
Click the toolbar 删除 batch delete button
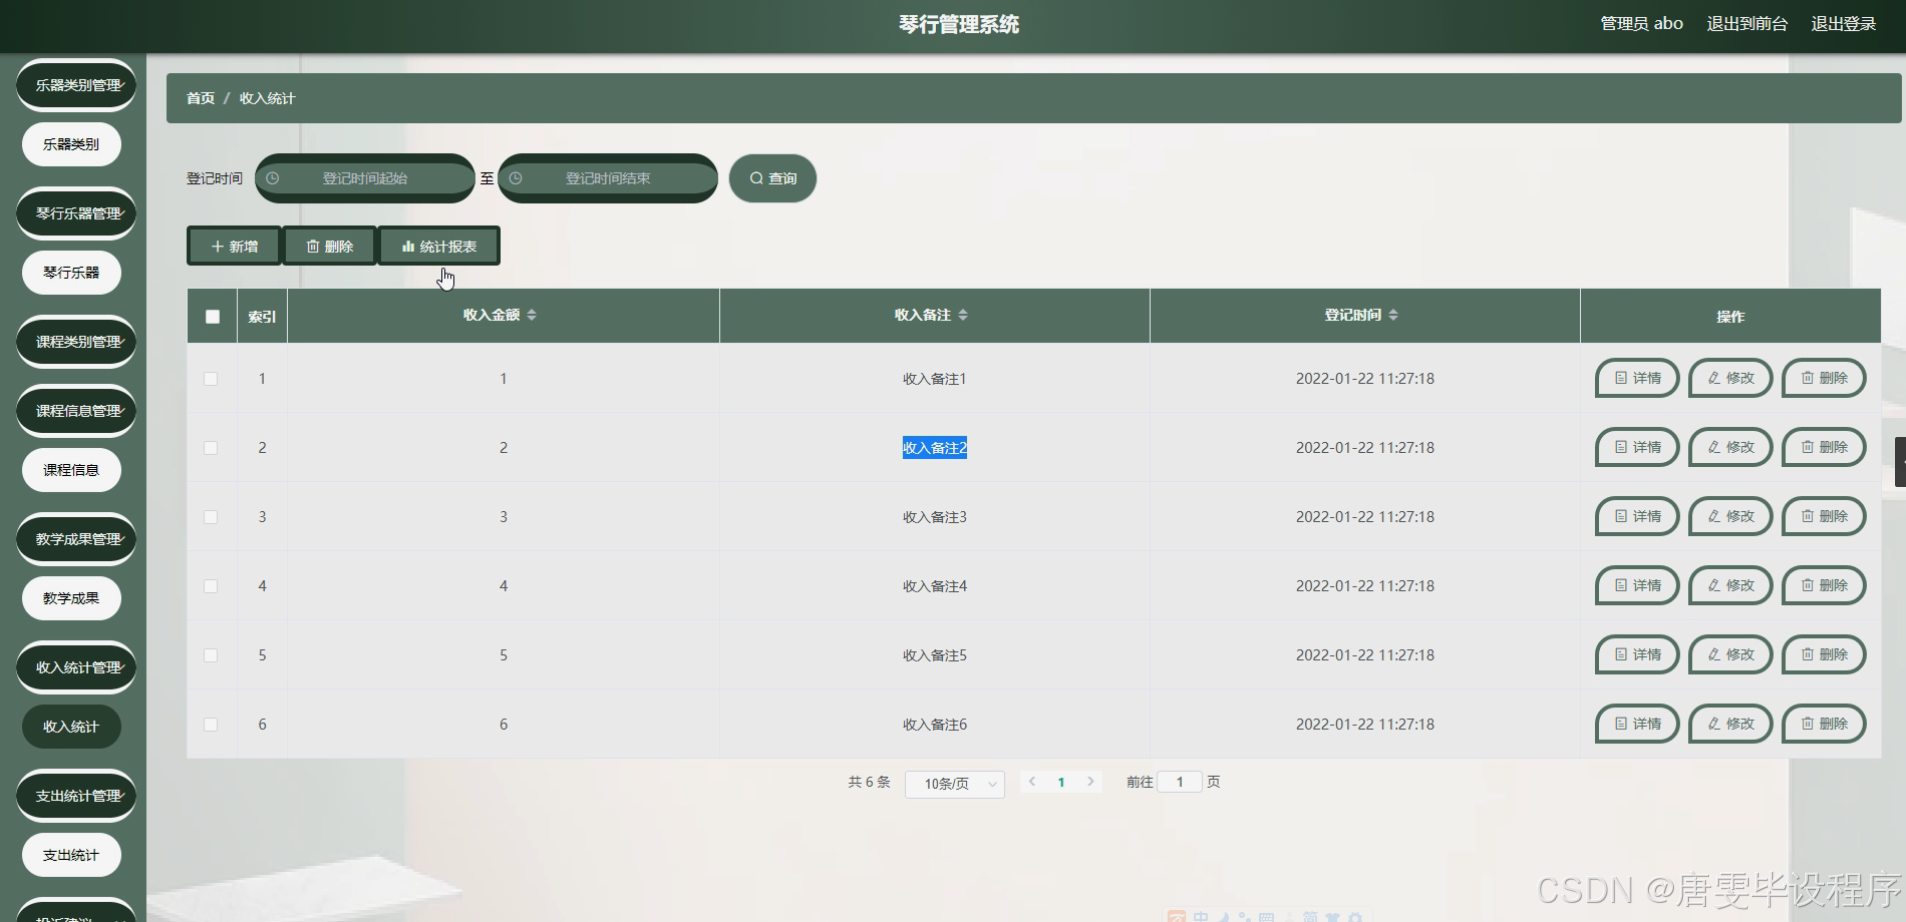coord(330,246)
